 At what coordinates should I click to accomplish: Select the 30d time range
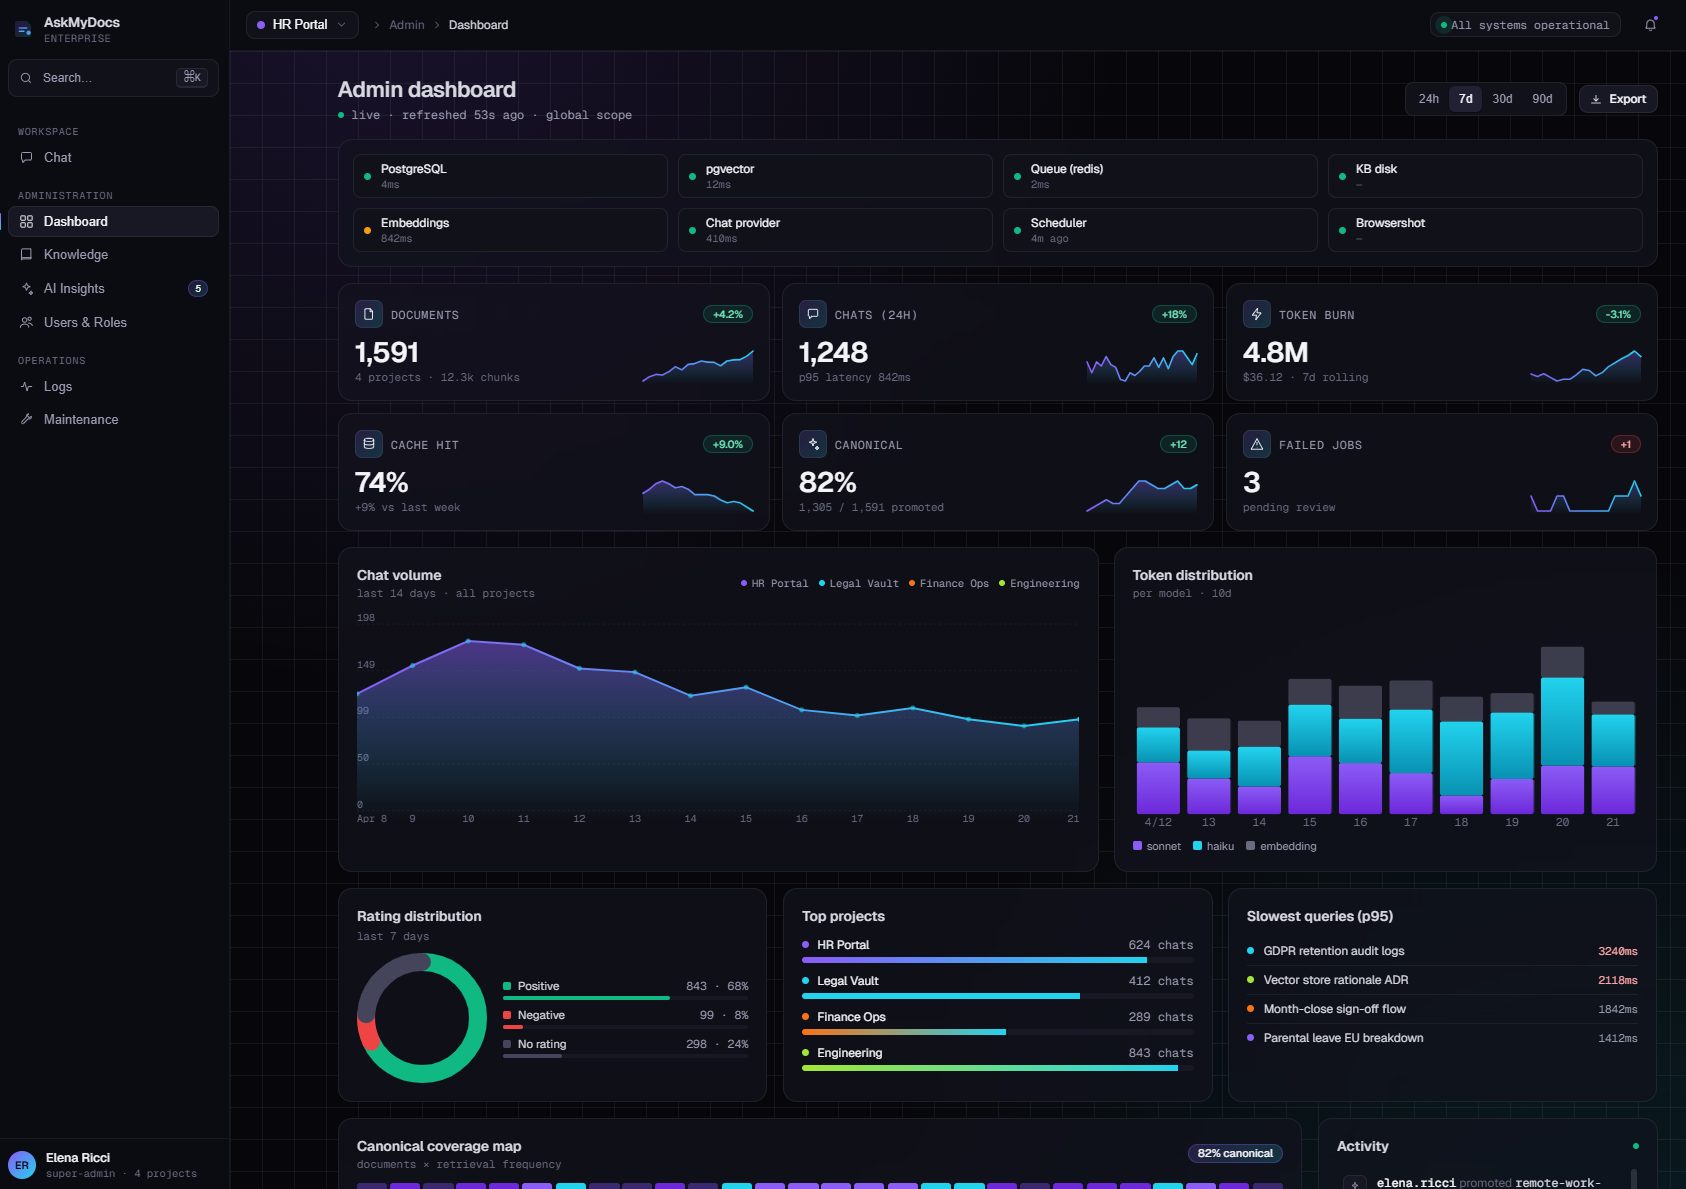pos(1502,99)
